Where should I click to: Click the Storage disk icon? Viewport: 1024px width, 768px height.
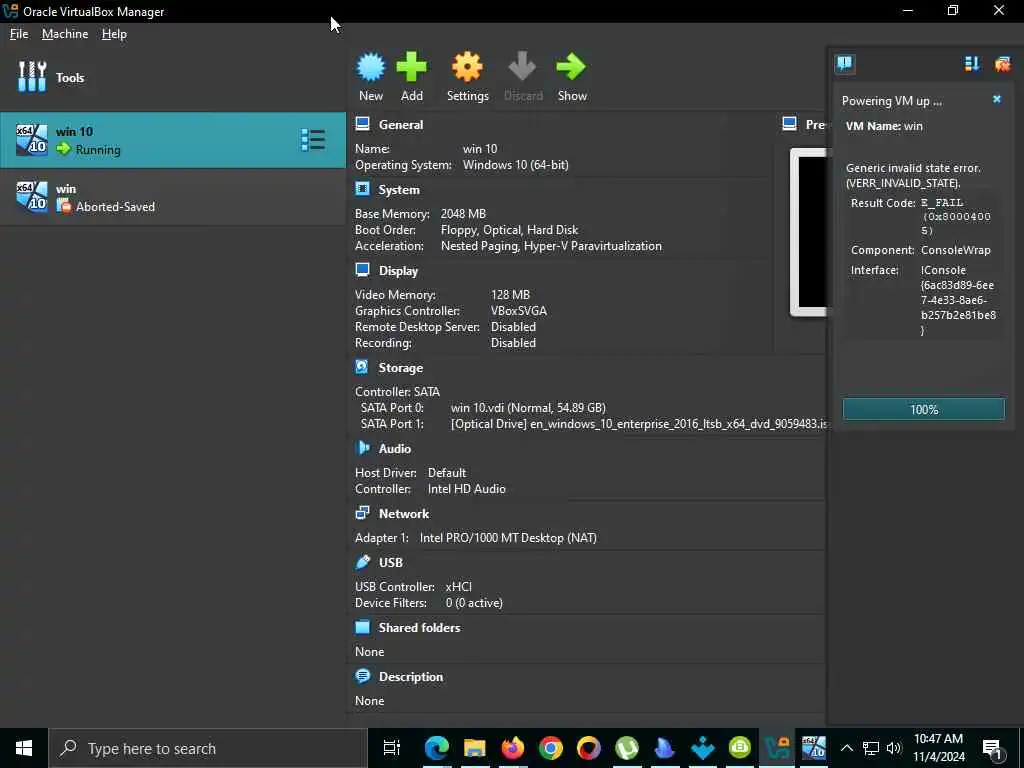coord(362,368)
